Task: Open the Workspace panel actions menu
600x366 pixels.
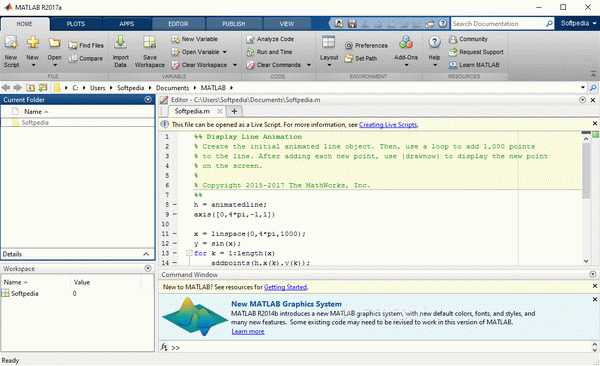Action: pos(148,268)
